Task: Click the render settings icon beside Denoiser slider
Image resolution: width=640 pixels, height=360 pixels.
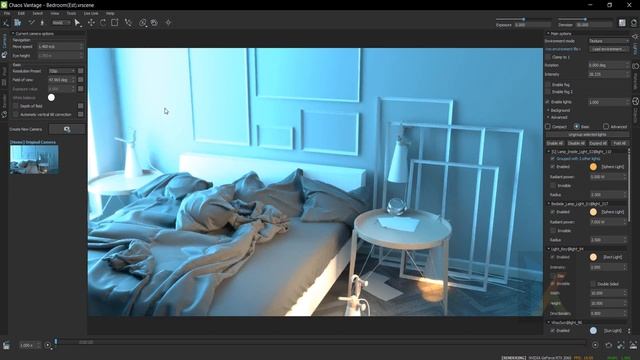Action: [x=622, y=23]
